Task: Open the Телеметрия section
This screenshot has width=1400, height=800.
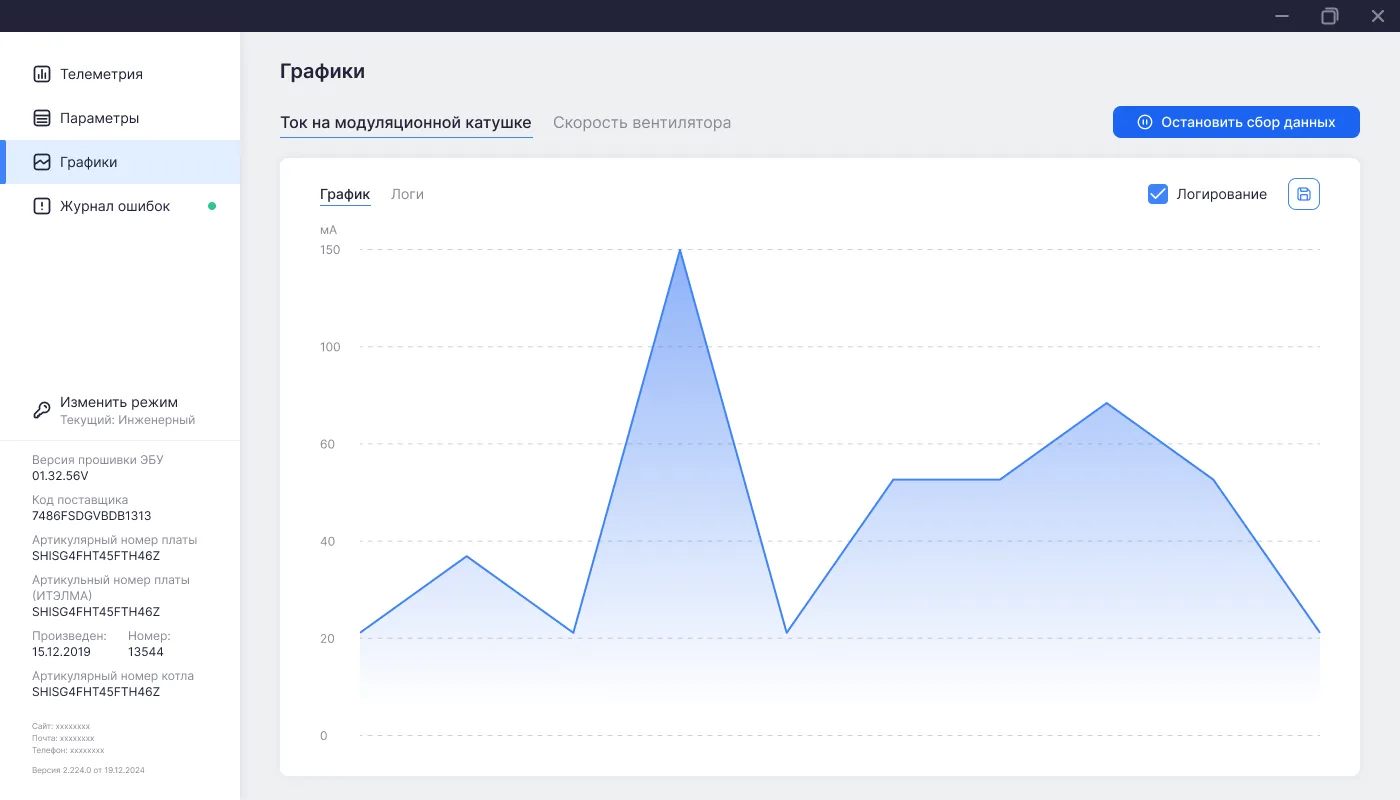Action: 120,74
